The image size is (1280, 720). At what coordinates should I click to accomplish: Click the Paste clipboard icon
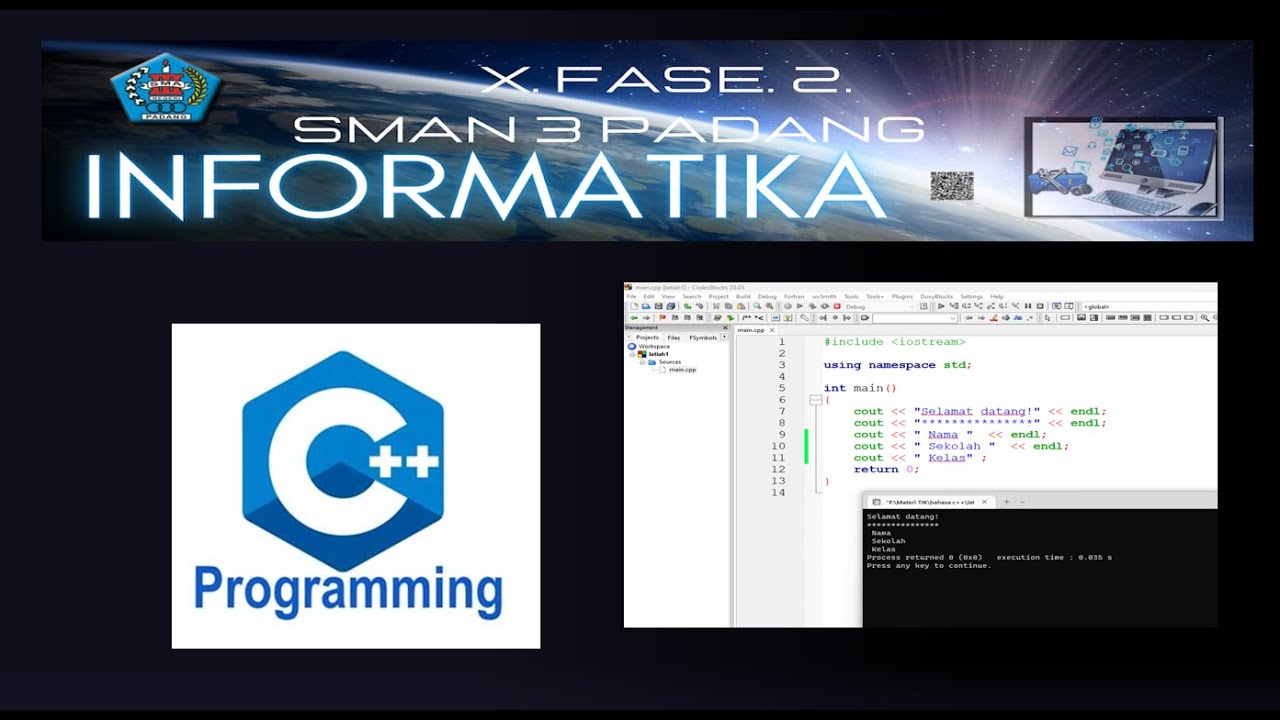[x=741, y=306]
